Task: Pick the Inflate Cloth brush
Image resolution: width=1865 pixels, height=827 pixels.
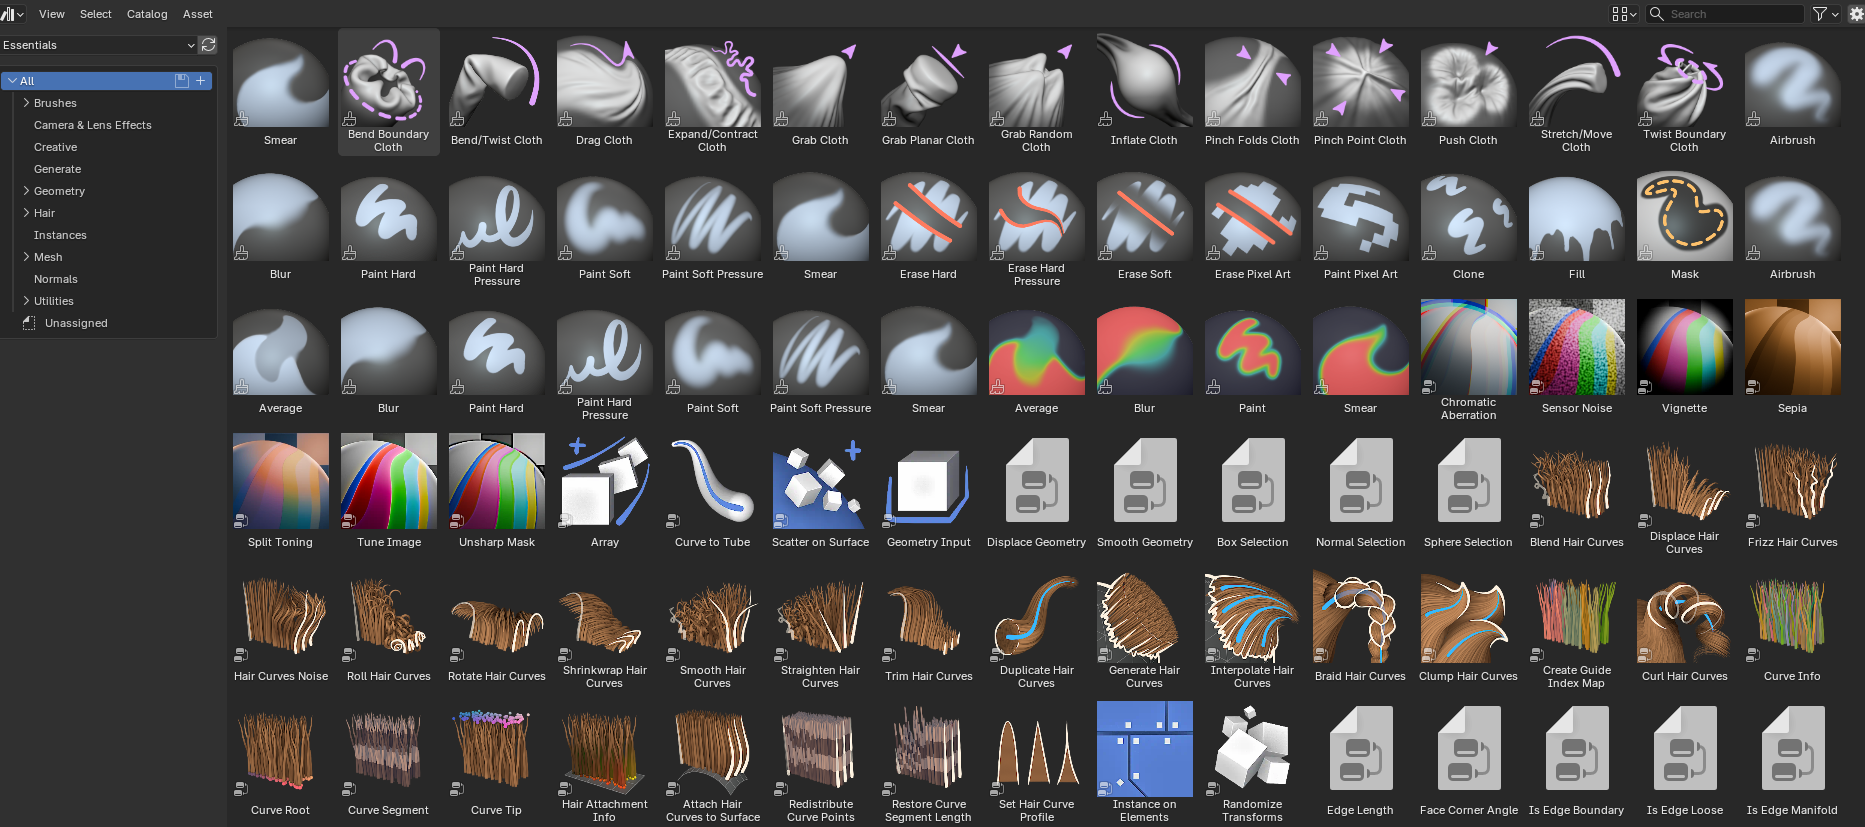Action: (x=1145, y=92)
